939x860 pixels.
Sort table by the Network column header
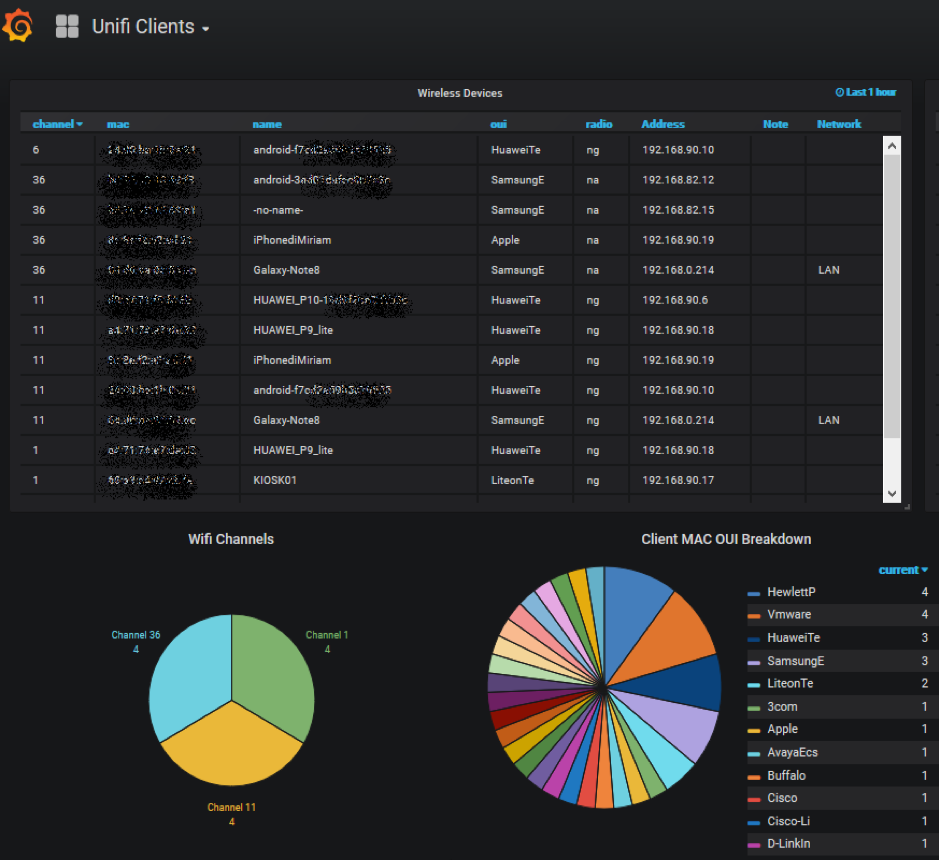pyautogui.click(x=839, y=124)
